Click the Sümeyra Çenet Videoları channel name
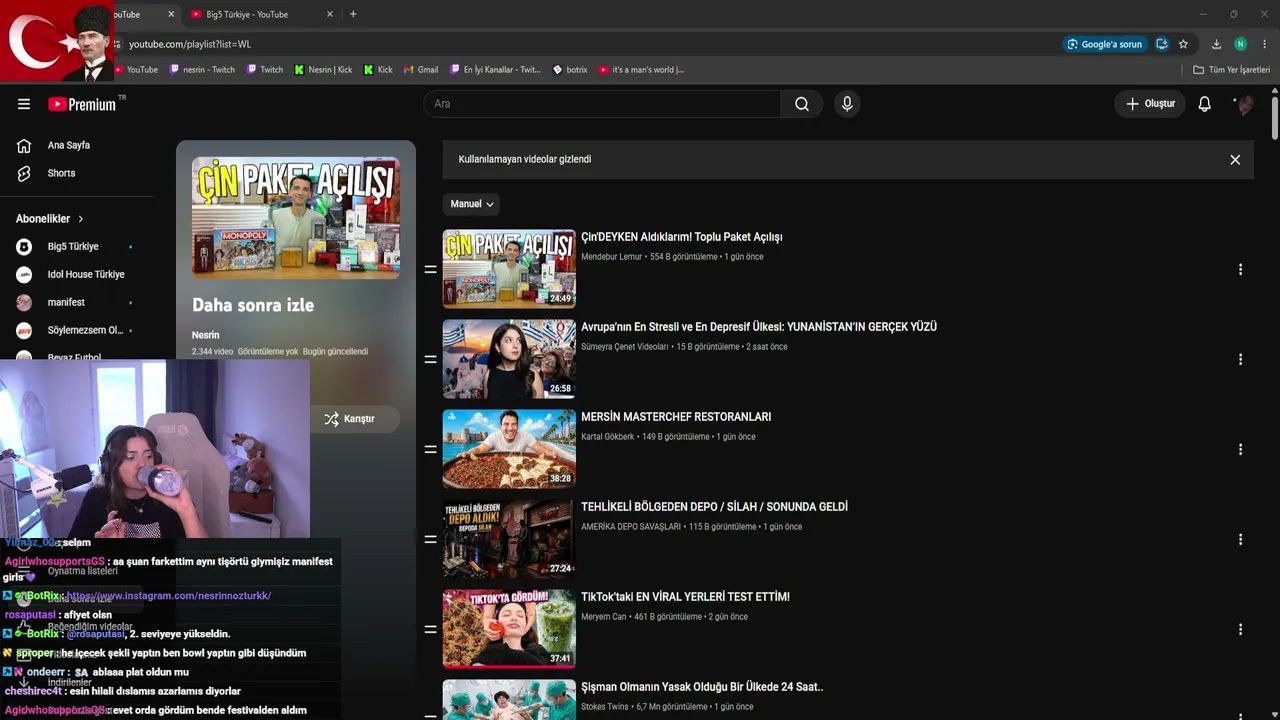 tap(624, 347)
